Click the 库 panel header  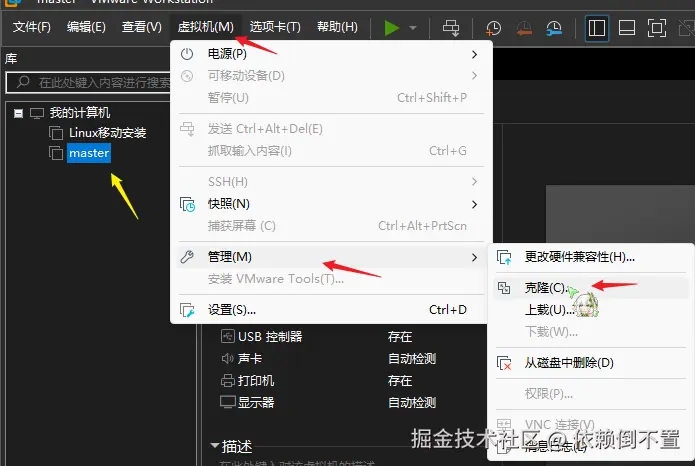coord(11,59)
